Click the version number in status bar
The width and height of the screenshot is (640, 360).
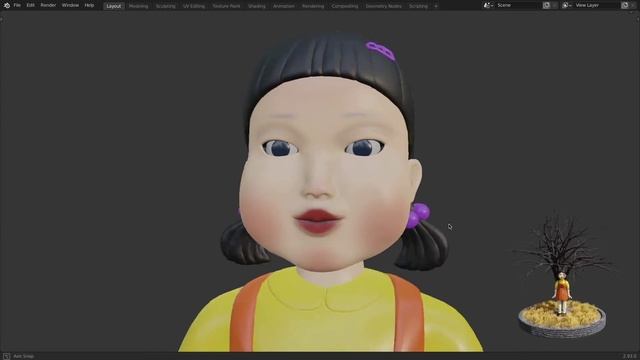pos(629,356)
